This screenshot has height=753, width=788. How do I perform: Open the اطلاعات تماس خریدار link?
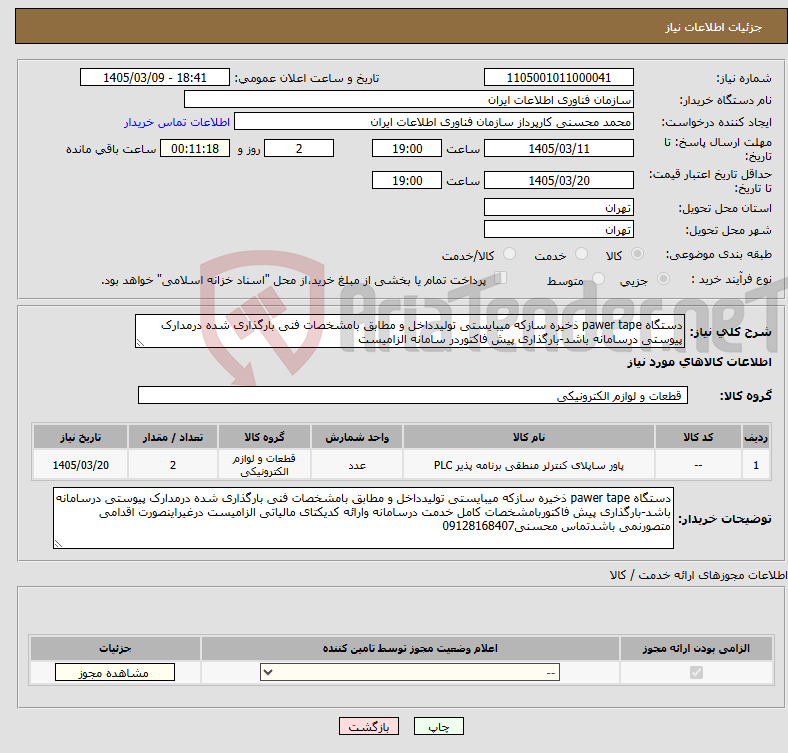coord(177,122)
